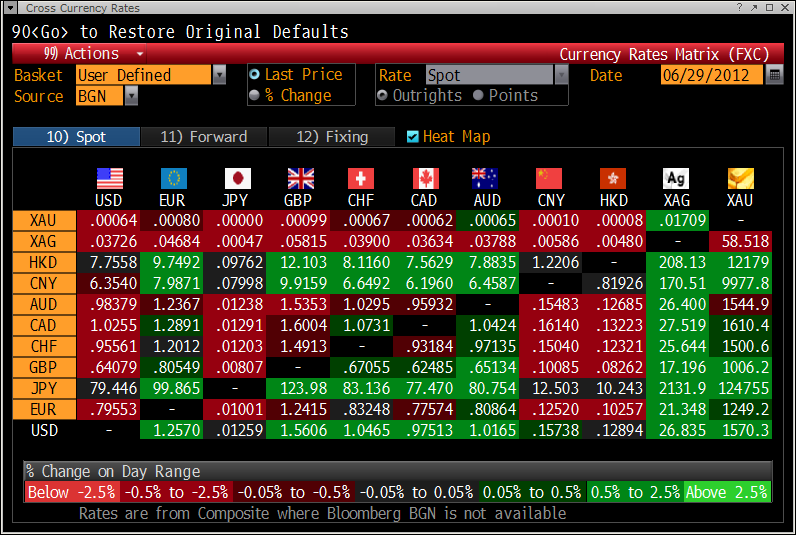Click the USD flag column icon

pos(109,178)
